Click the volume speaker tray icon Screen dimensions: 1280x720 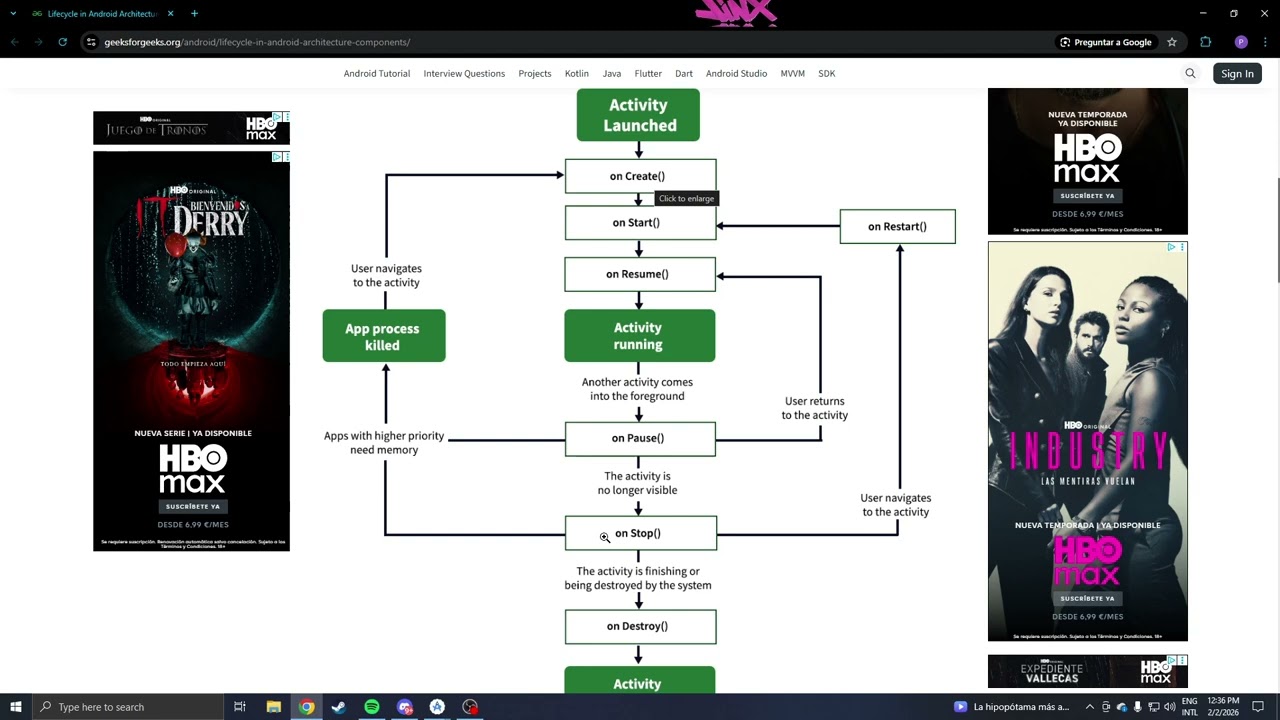point(1170,707)
